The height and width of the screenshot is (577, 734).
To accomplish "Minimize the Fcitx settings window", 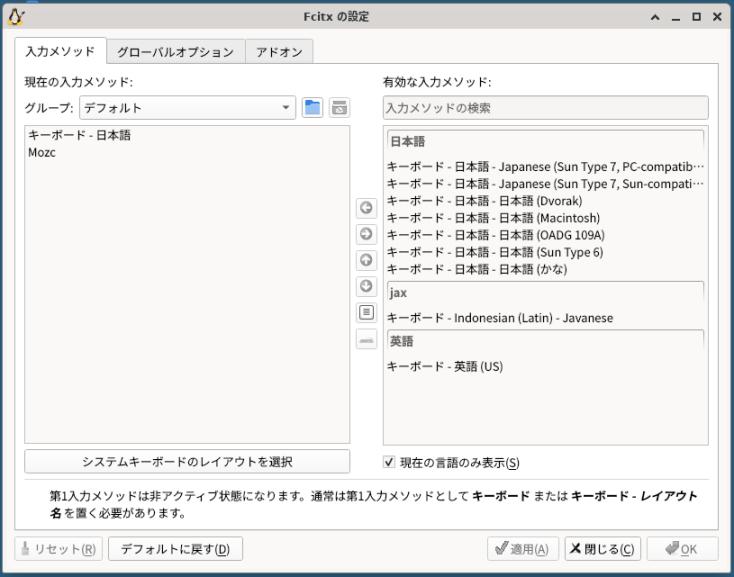I will pyautogui.click(x=675, y=17).
